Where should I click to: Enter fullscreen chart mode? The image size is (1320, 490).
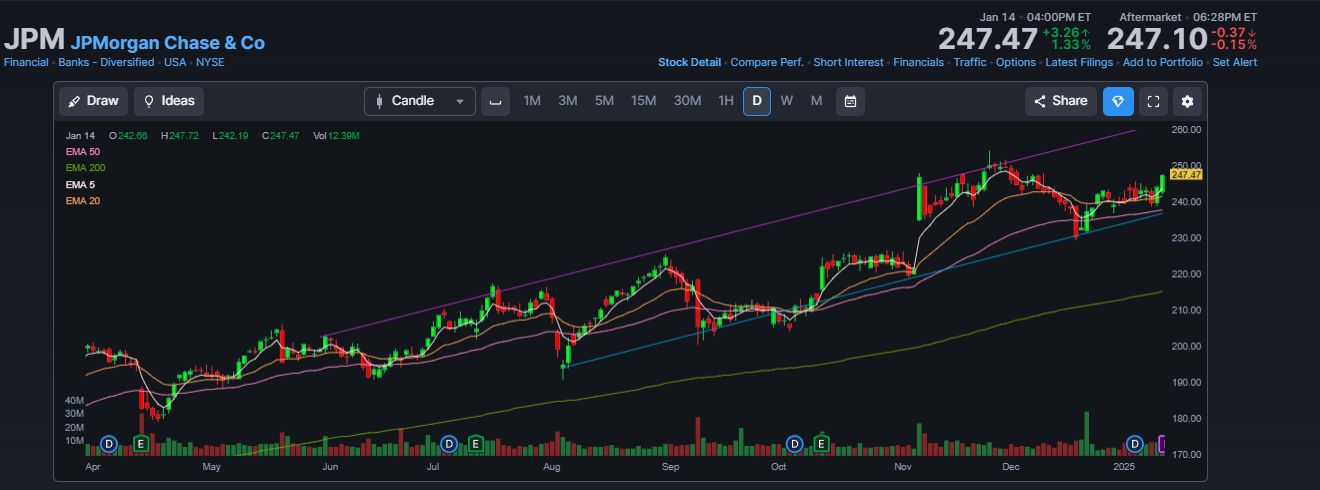(1153, 101)
